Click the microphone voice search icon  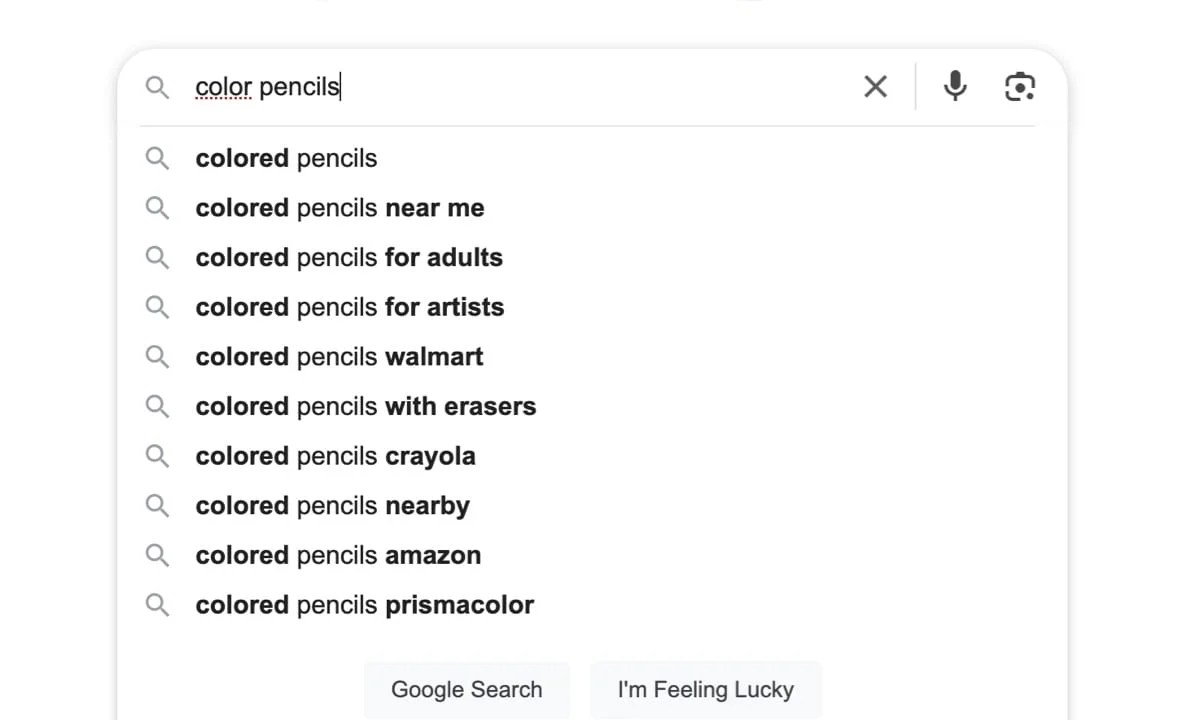point(955,86)
